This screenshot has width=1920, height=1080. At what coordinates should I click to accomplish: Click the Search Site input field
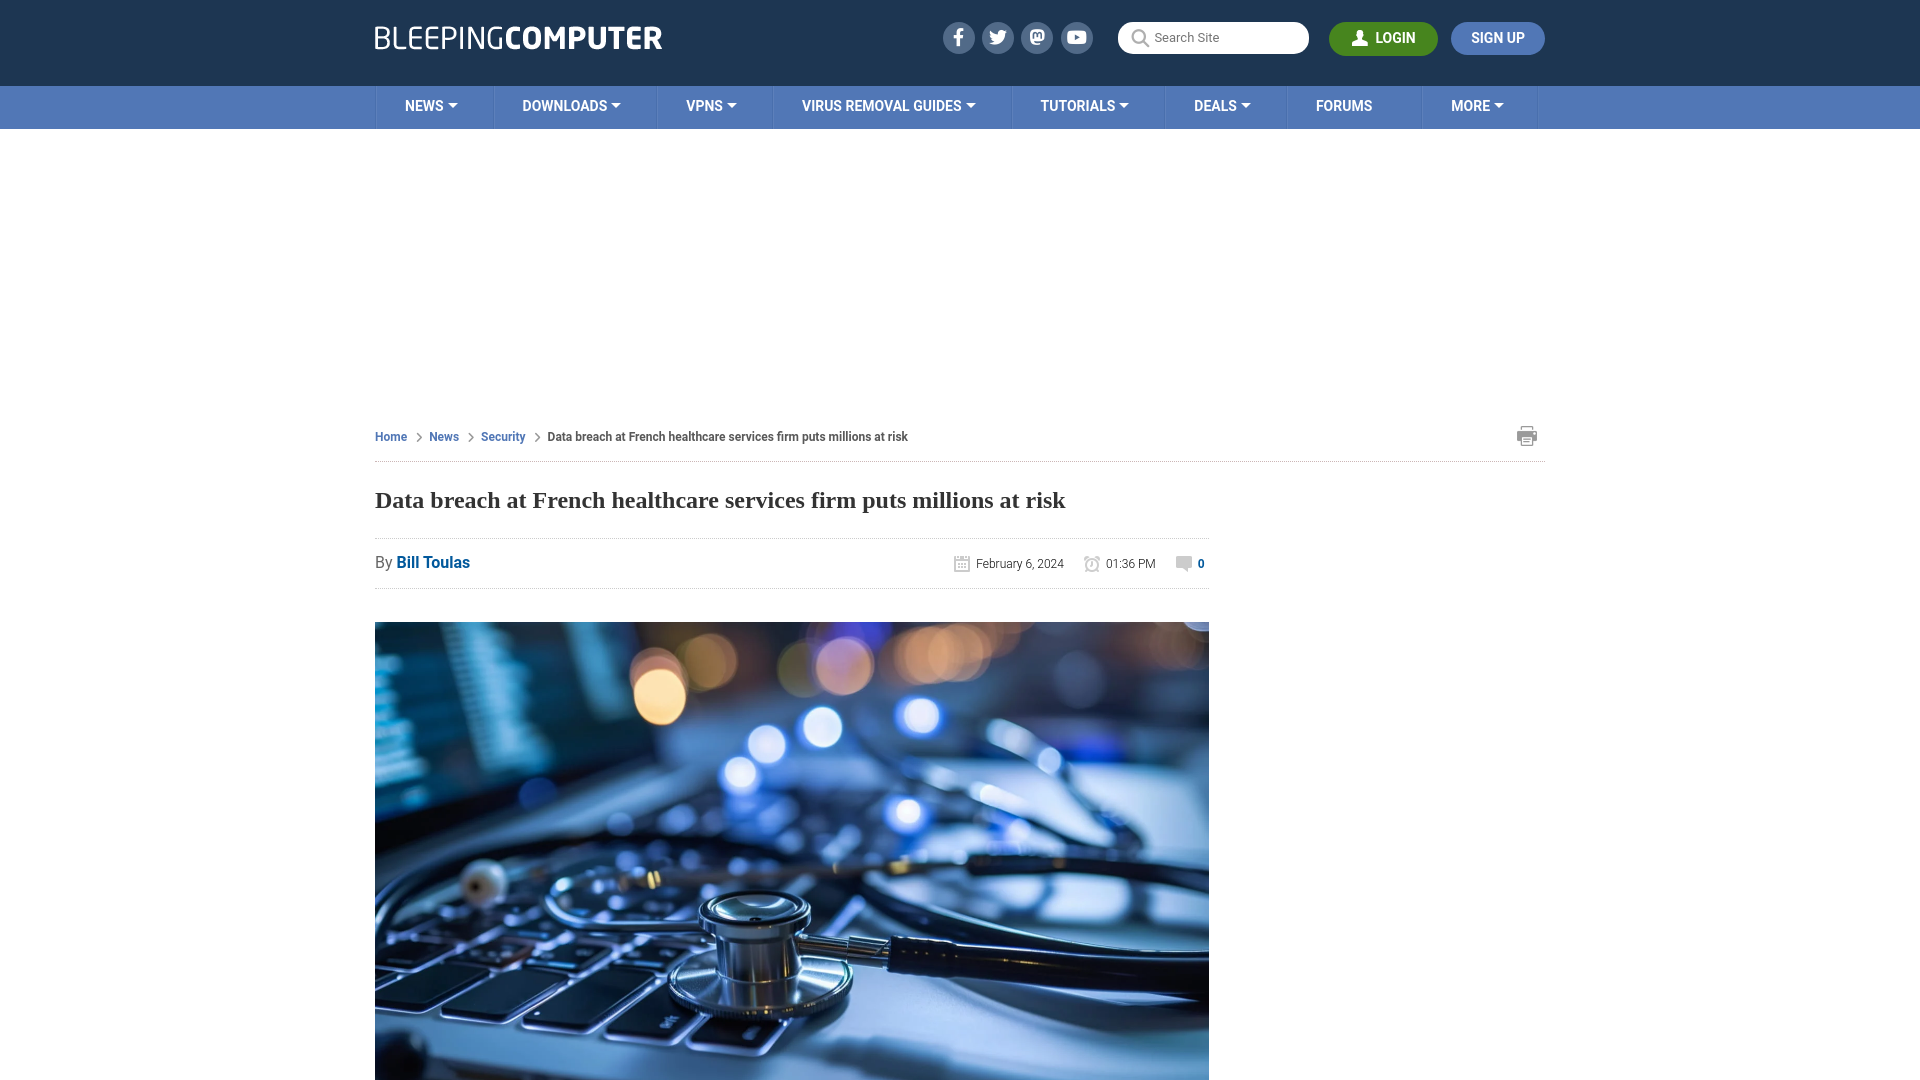click(x=1213, y=37)
